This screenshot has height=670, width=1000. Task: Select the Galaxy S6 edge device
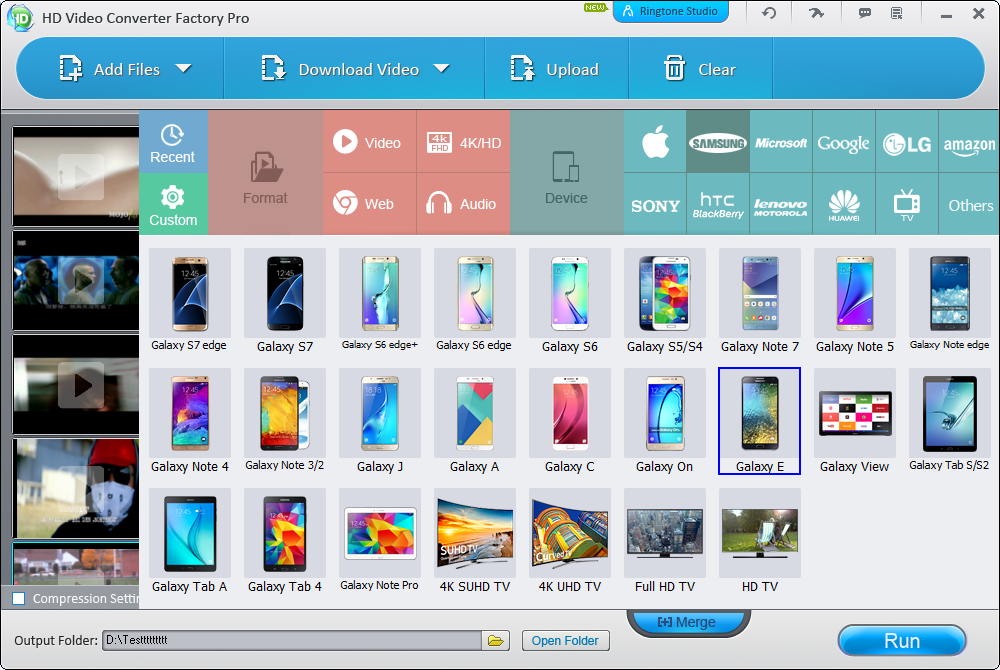pos(474,301)
